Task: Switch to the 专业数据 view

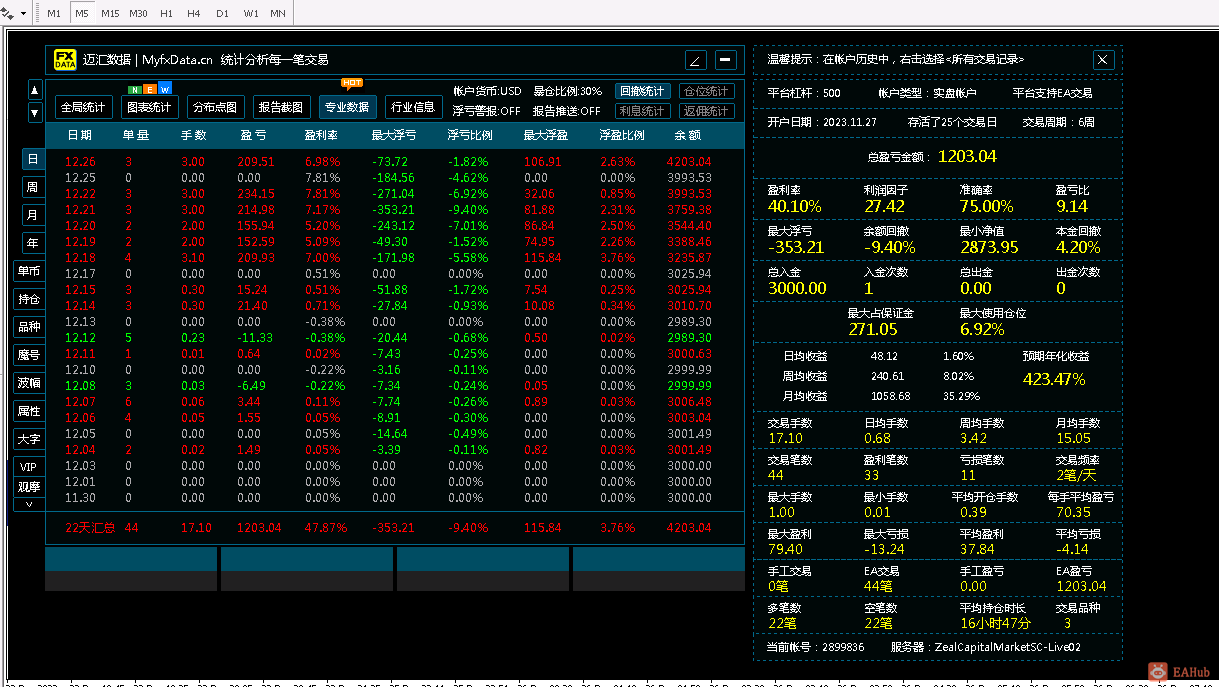Action: coord(347,107)
